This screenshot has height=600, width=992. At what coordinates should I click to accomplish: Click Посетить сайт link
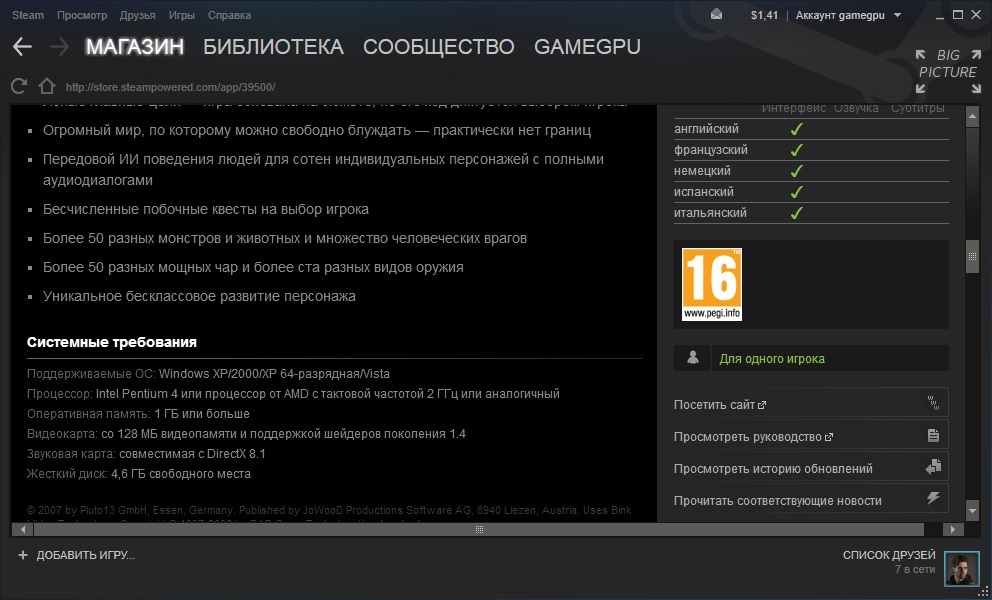point(720,404)
